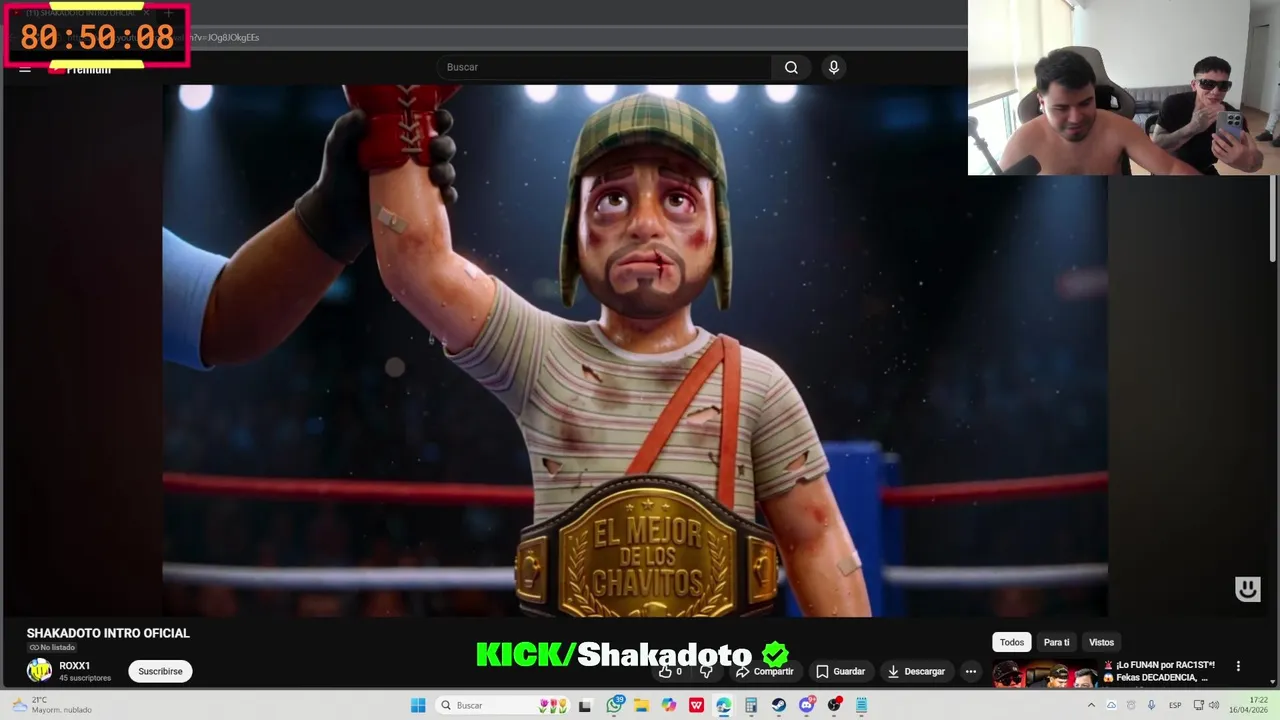The image size is (1280, 720).
Task: Open more video actions ellipsis
Action: [970, 671]
